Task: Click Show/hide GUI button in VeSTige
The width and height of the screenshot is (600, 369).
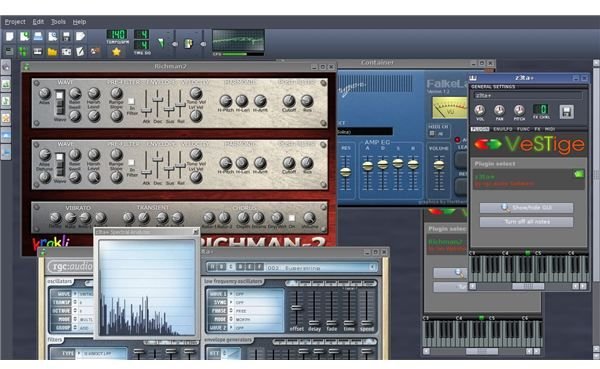Action: [x=527, y=208]
